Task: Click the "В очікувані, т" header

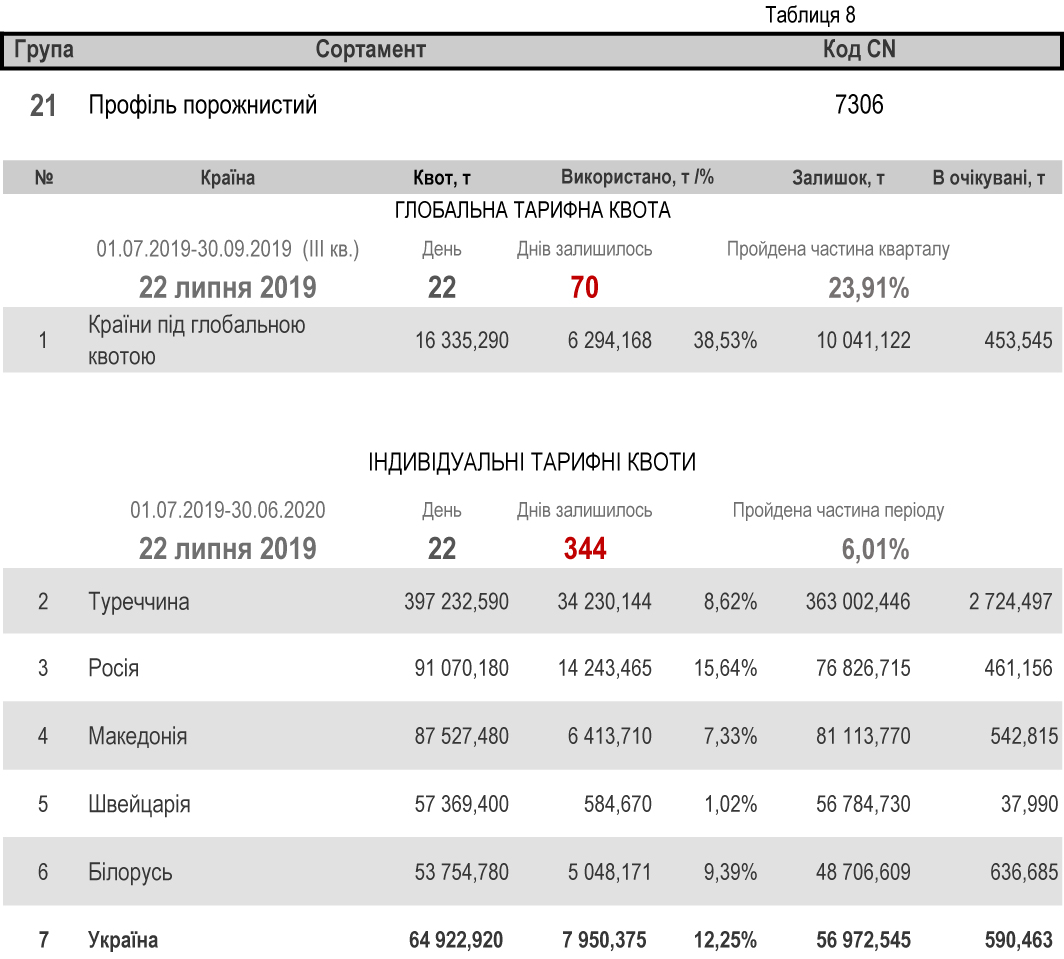Action: click(988, 178)
